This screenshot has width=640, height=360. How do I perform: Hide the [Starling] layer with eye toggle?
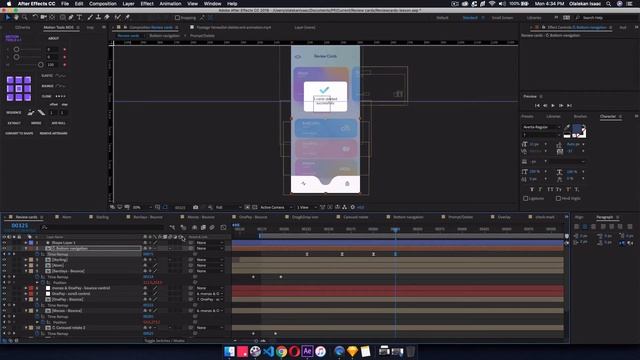(x=4, y=260)
